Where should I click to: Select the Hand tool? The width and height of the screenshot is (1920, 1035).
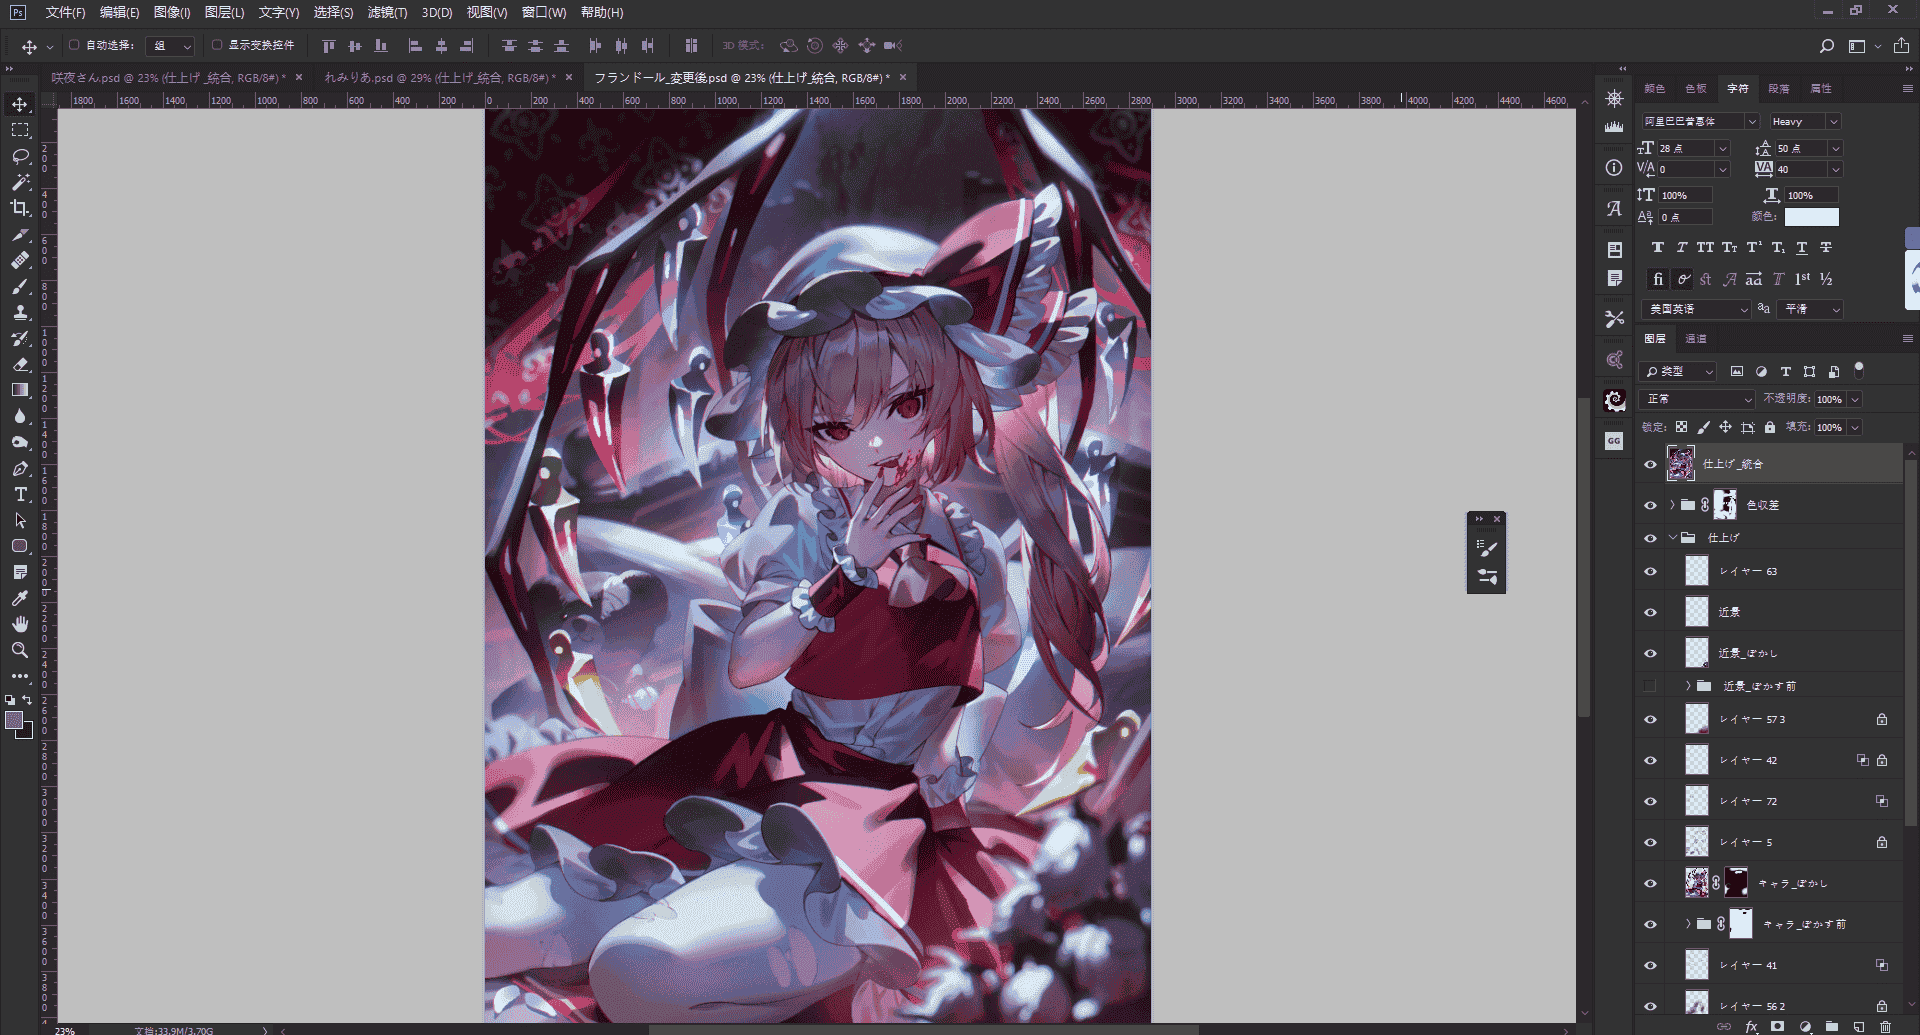[x=20, y=624]
